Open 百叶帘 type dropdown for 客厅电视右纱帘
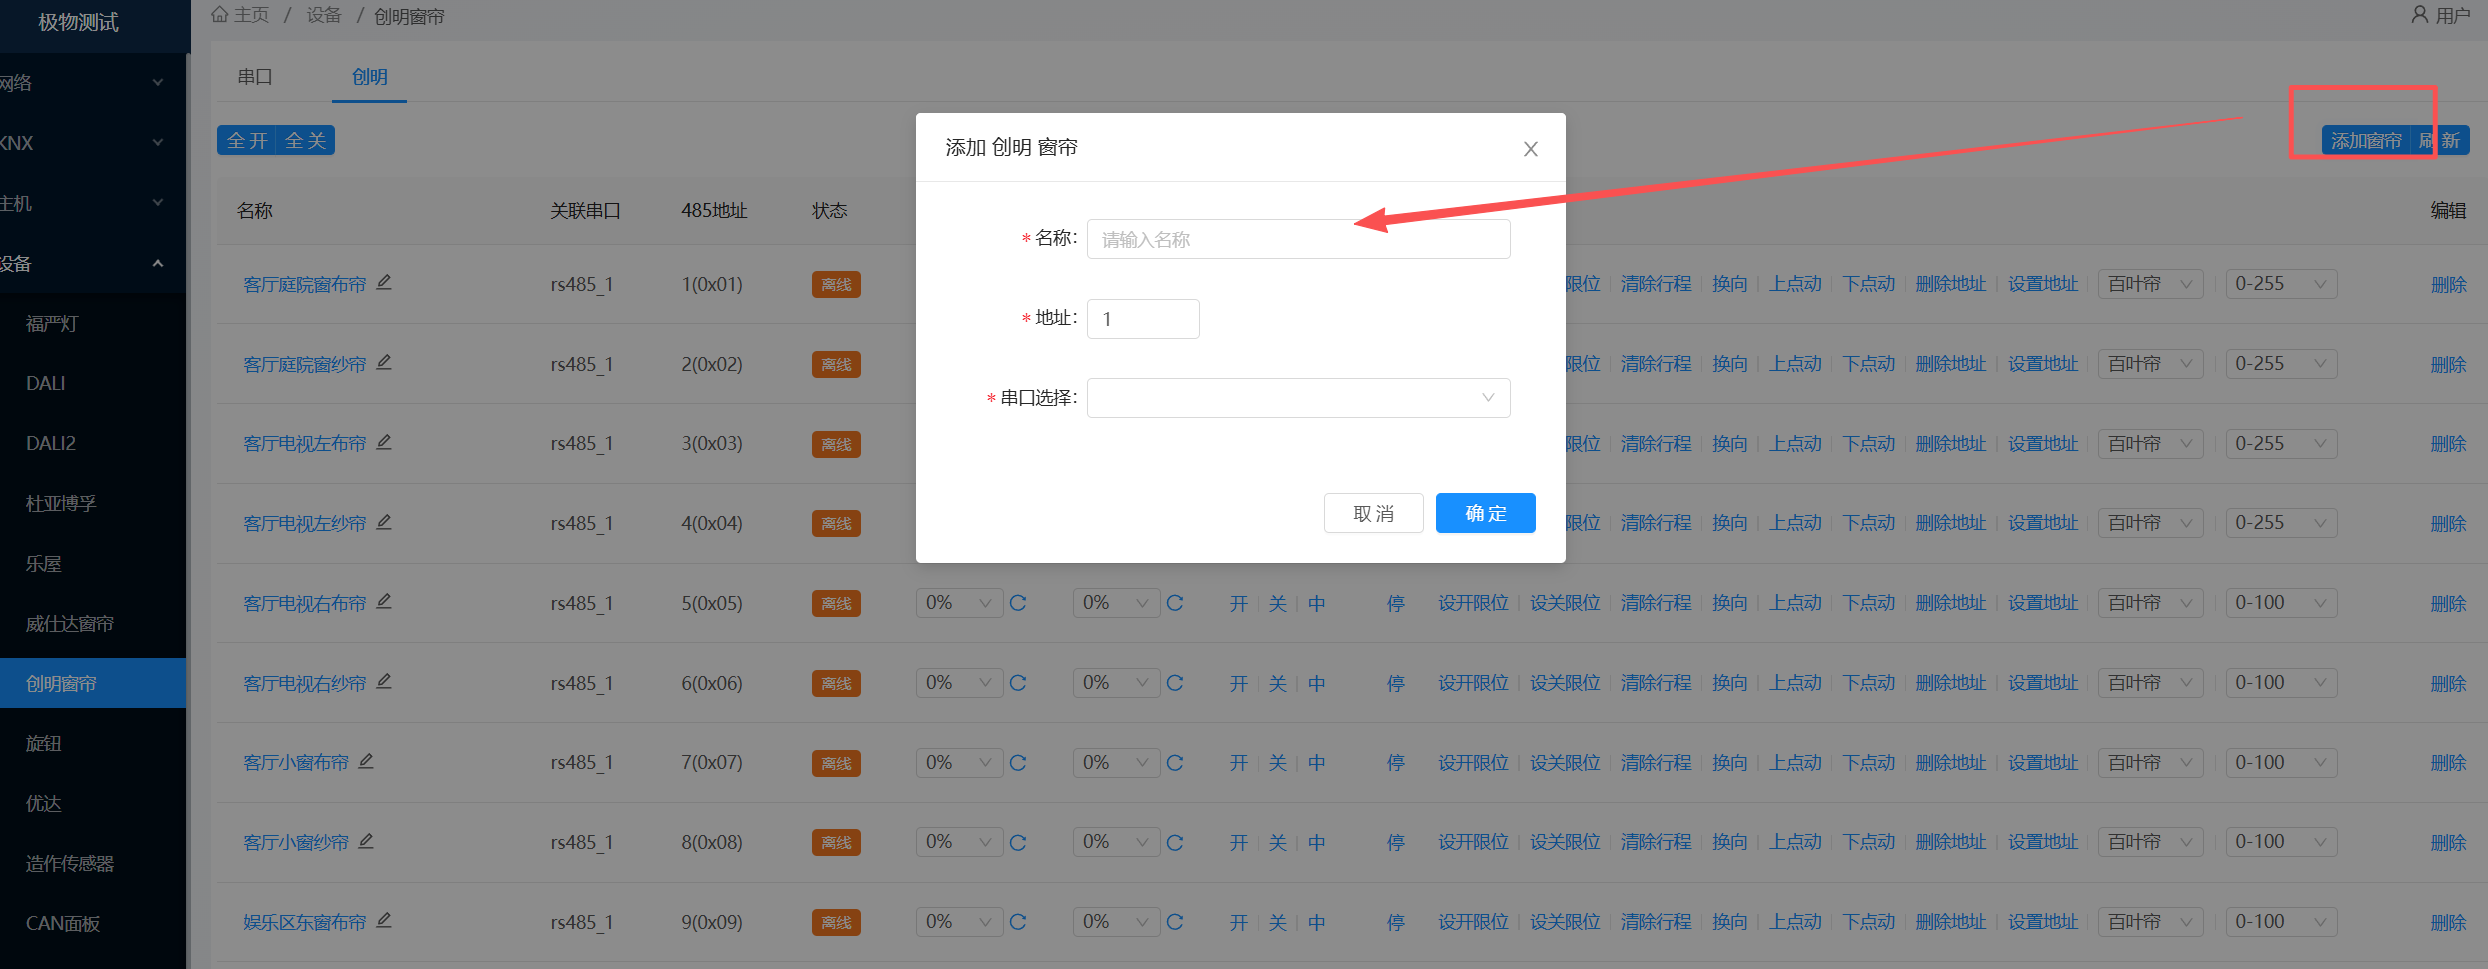The height and width of the screenshot is (969, 2488). pyautogui.click(x=2150, y=683)
